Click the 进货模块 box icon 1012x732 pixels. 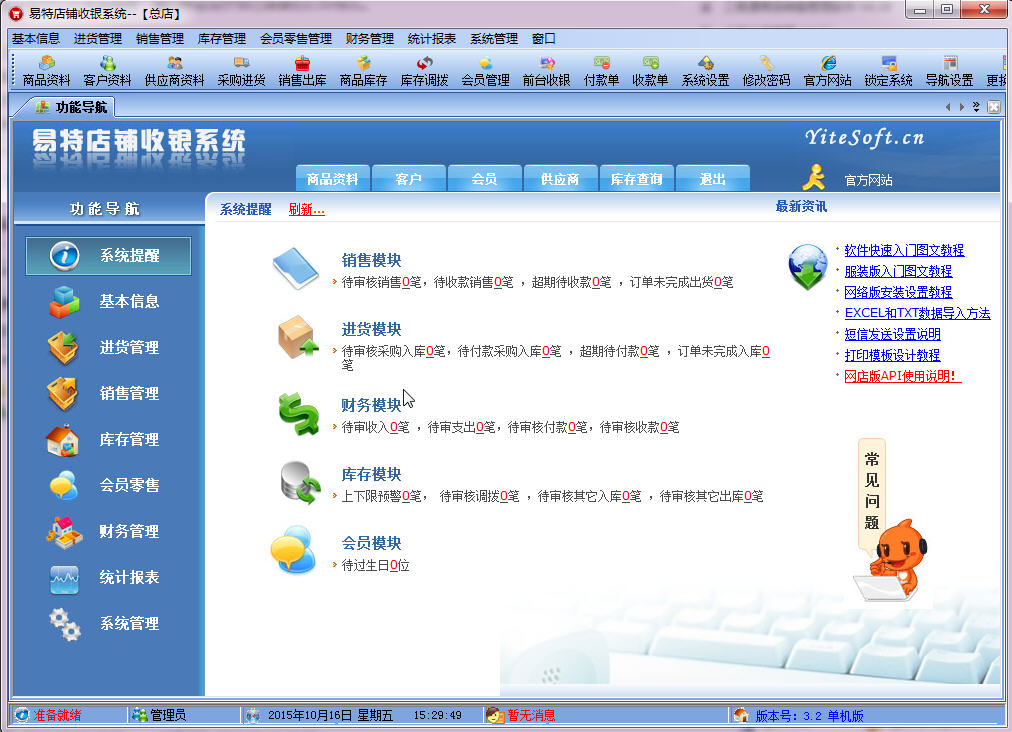pos(298,337)
